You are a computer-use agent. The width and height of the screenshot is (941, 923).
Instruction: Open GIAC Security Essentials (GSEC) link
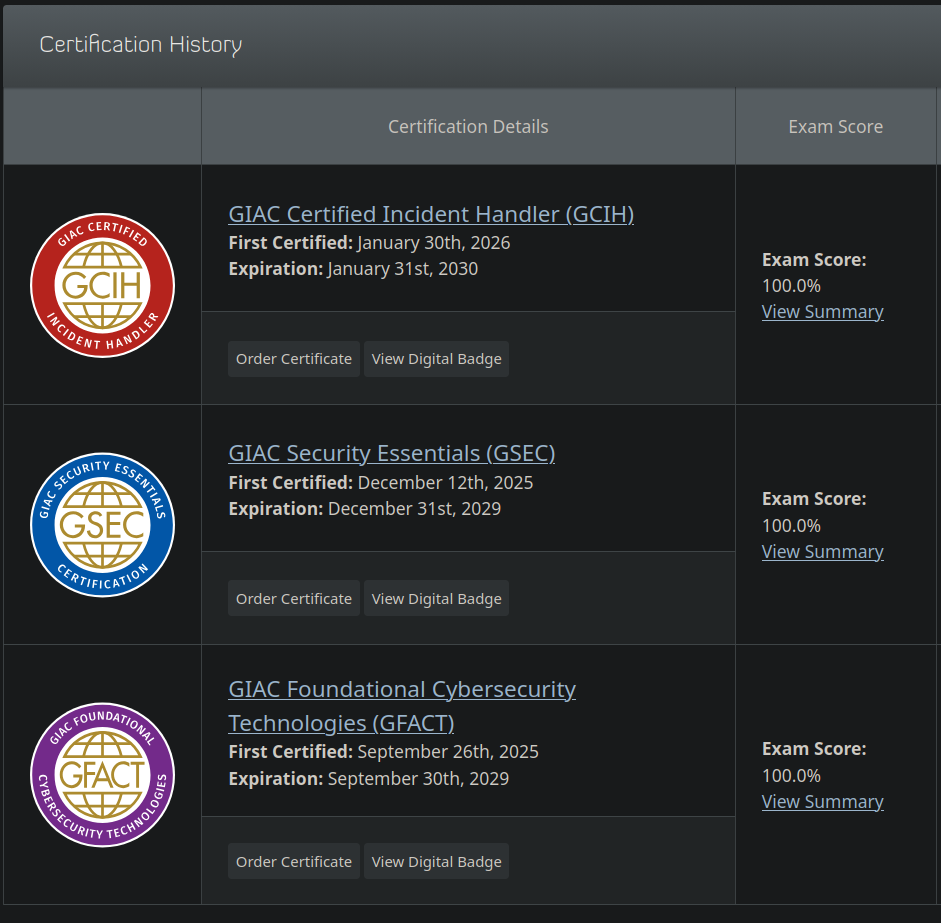(391, 453)
